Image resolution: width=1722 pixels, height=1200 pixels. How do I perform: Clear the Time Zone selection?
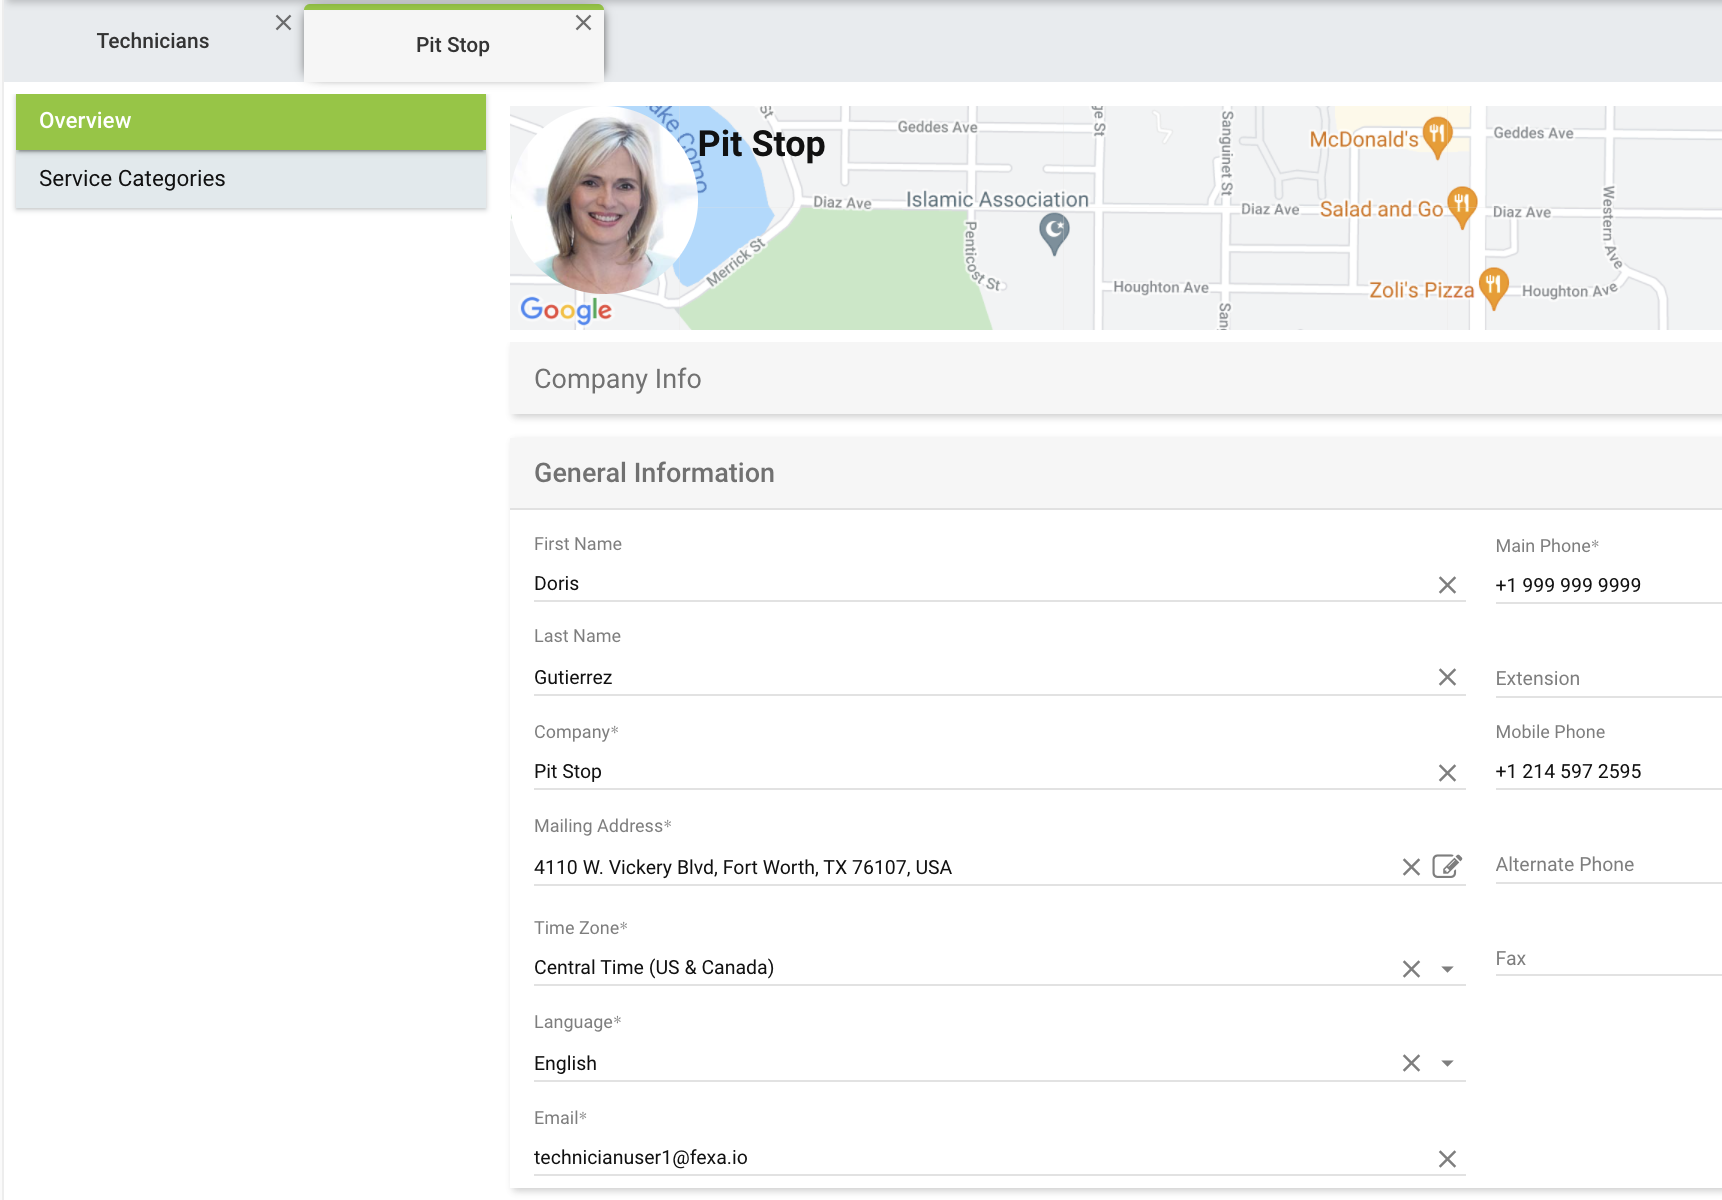click(1410, 969)
